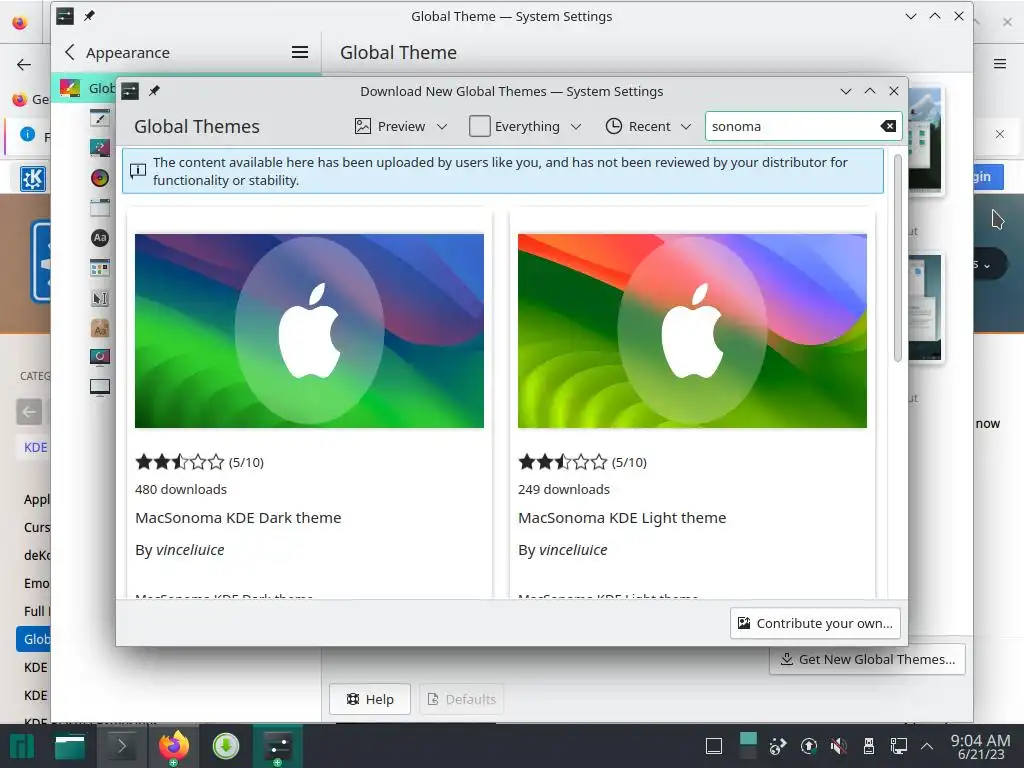Open Manjaro application launcher in taskbar

coord(22,746)
